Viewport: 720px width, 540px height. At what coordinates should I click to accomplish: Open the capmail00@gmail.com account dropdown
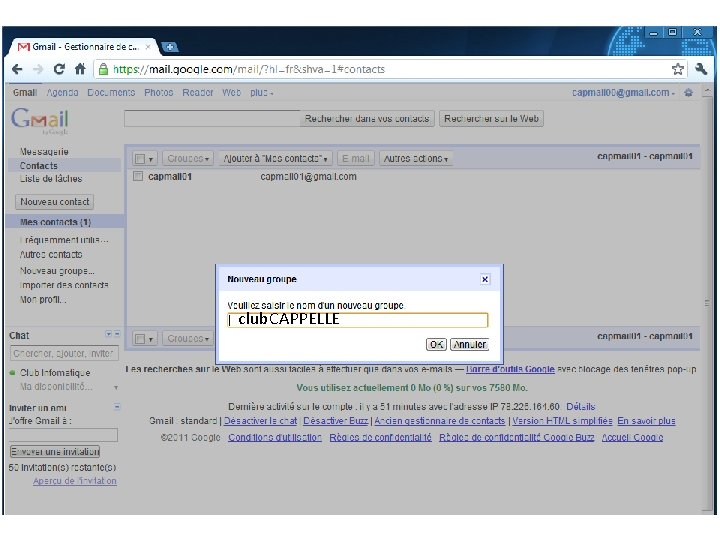pyautogui.click(x=623, y=93)
